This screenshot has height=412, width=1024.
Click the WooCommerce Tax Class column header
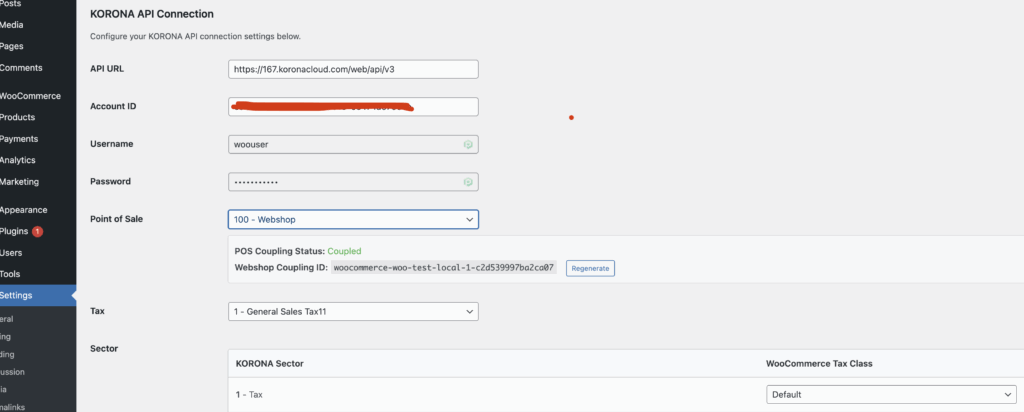click(819, 363)
